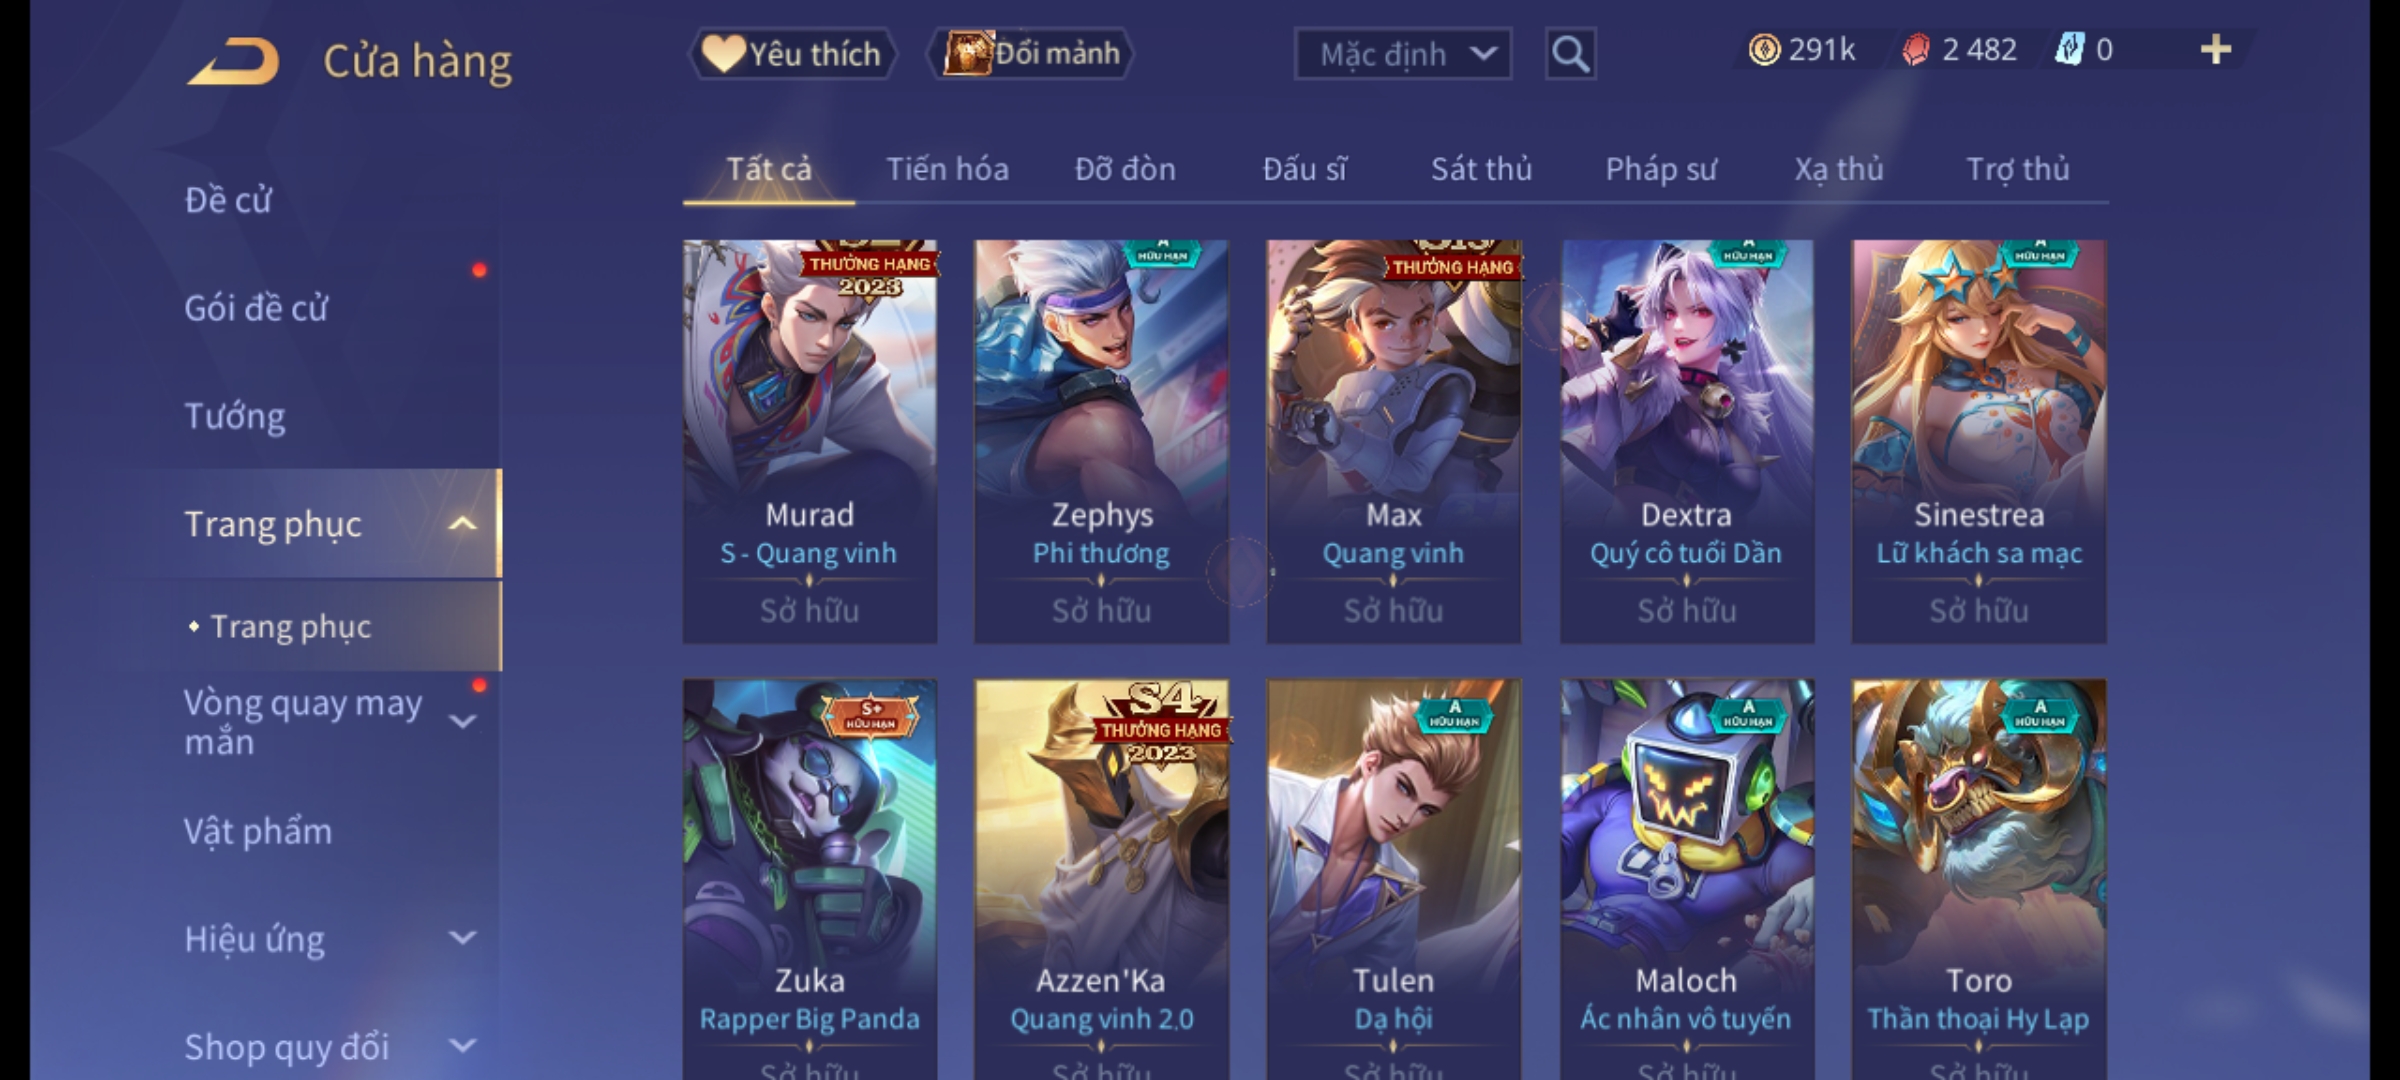
Task: Open the Dextra Quý cô tuổi Dần card
Action: (1687, 441)
